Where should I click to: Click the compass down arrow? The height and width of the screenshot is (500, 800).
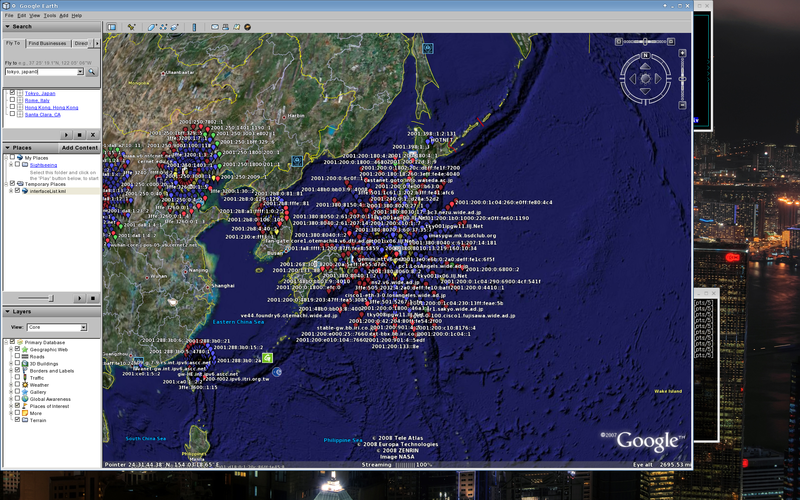click(x=645, y=91)
